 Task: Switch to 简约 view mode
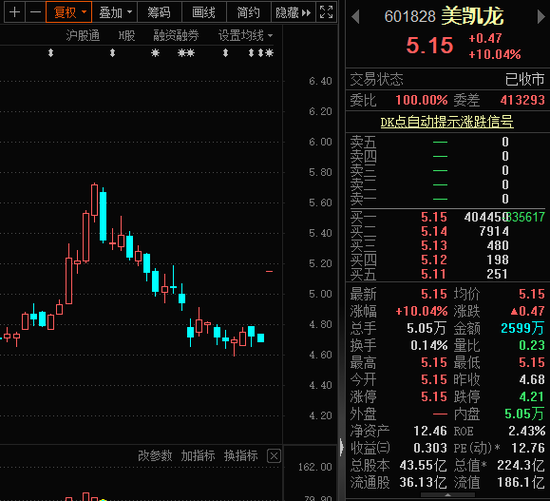pos(249,13)
